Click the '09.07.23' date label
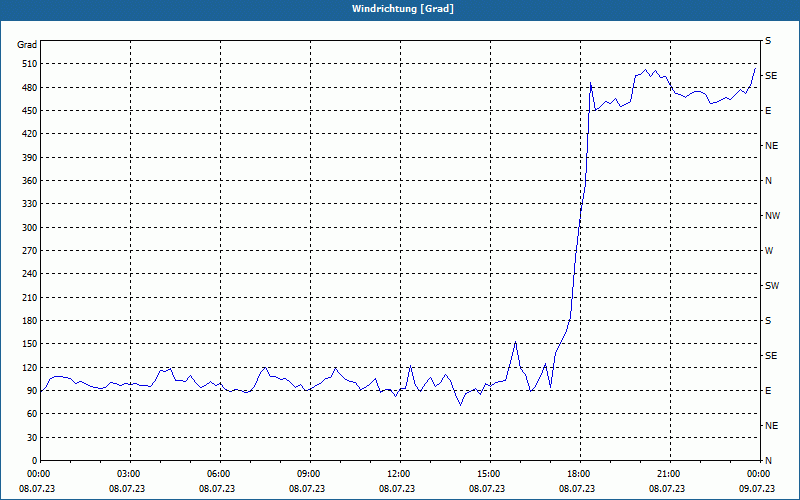Viewport: 800px width, 500px height. [757, 488]
